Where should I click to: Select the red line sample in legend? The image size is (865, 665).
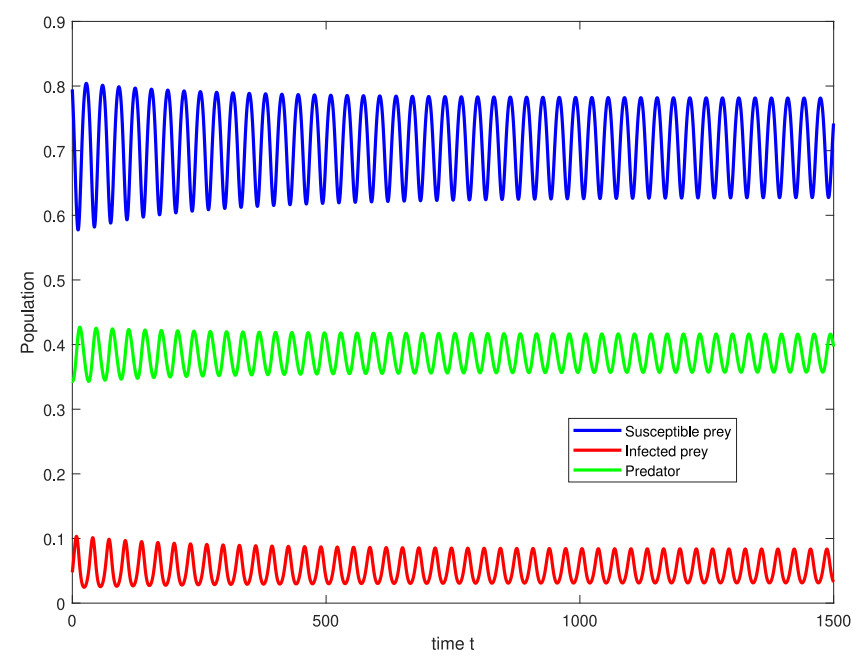pyautogui.click(x=597, y=452)
